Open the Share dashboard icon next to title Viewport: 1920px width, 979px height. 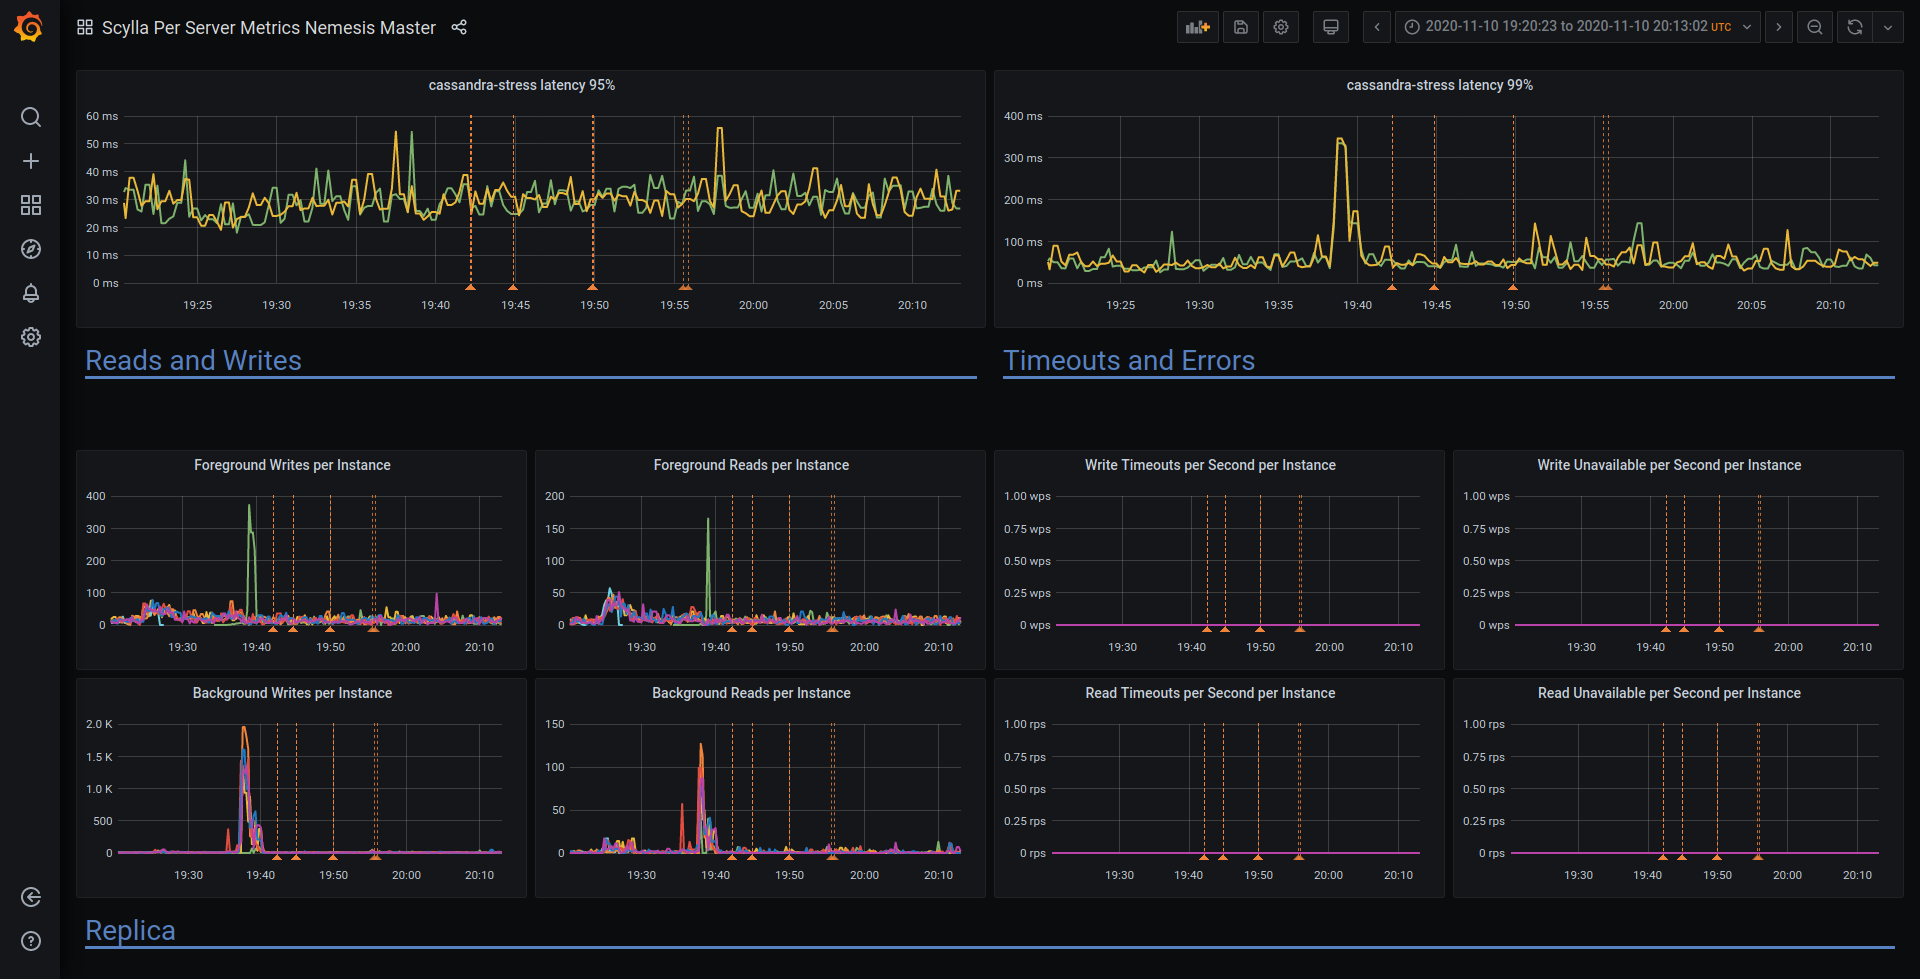point(459,27)
